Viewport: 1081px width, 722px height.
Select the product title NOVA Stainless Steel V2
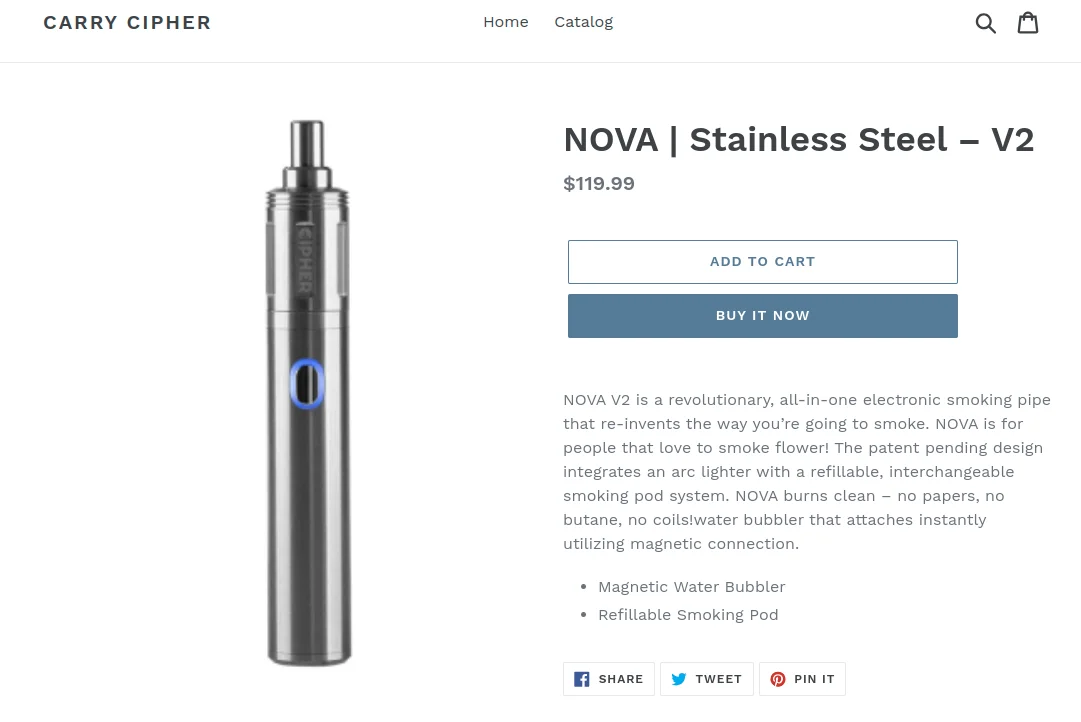click(798, 139)
